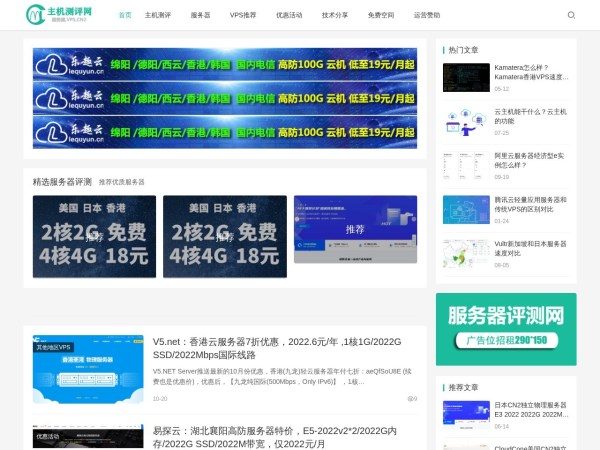Read the 腾讯云轻量应用服务器和传统VPS article
The width and height of the screenshot is (600, 450).
pos(530,204)
